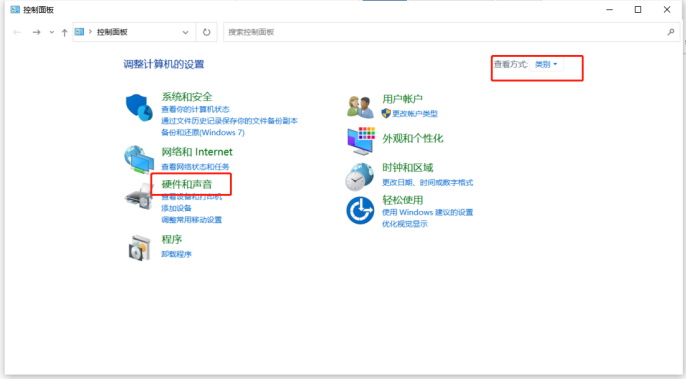Screen dimensions: 686x379
Task: Click the 外观和个性化 monitor icon
Action: [x=361, y=141]
